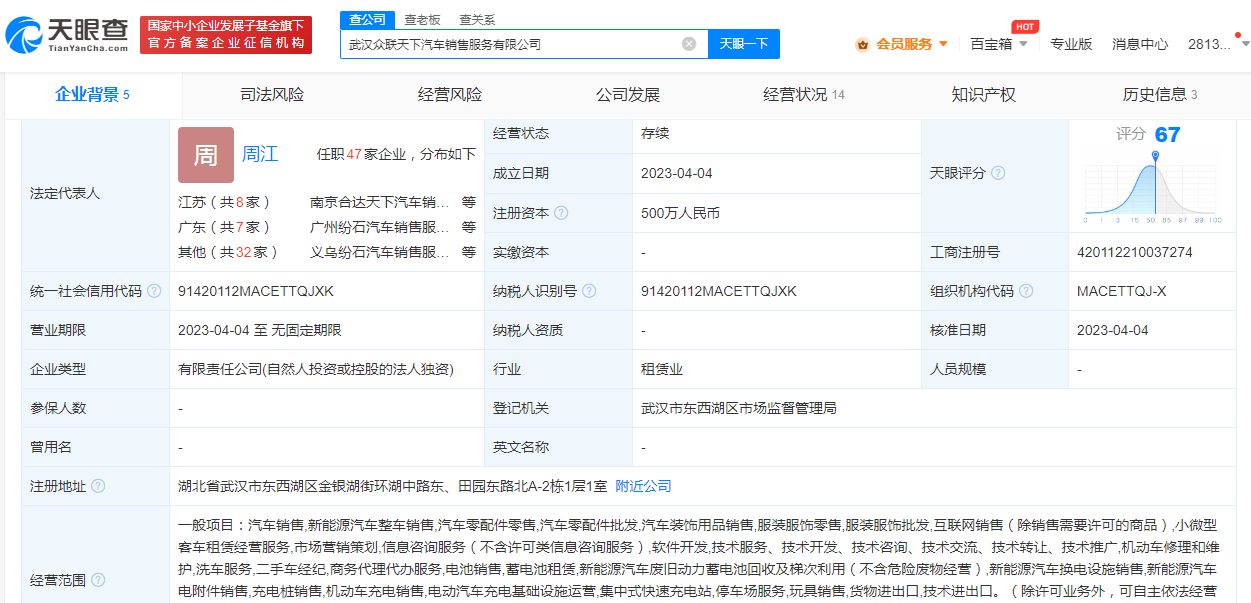Switch to the 司法风险 tab

click(271, 95)
